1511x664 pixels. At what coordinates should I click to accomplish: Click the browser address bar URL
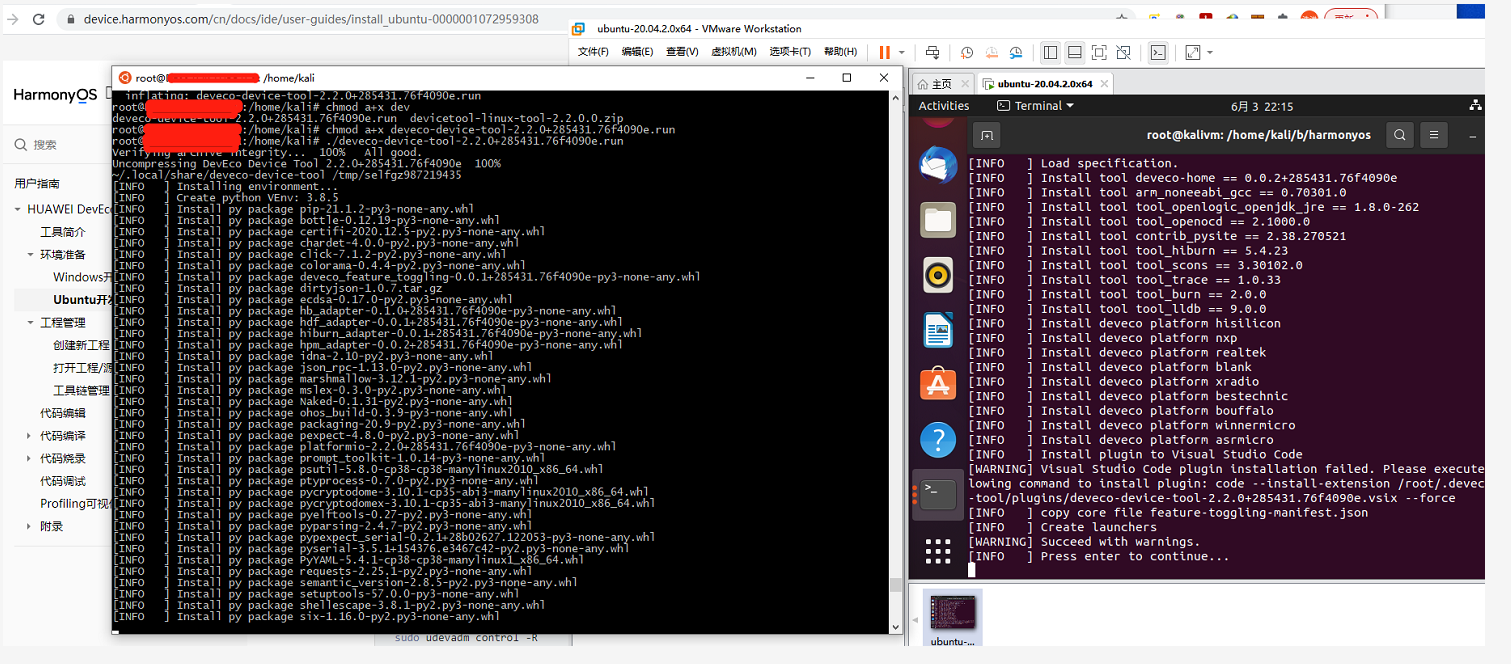click(311, 19)
